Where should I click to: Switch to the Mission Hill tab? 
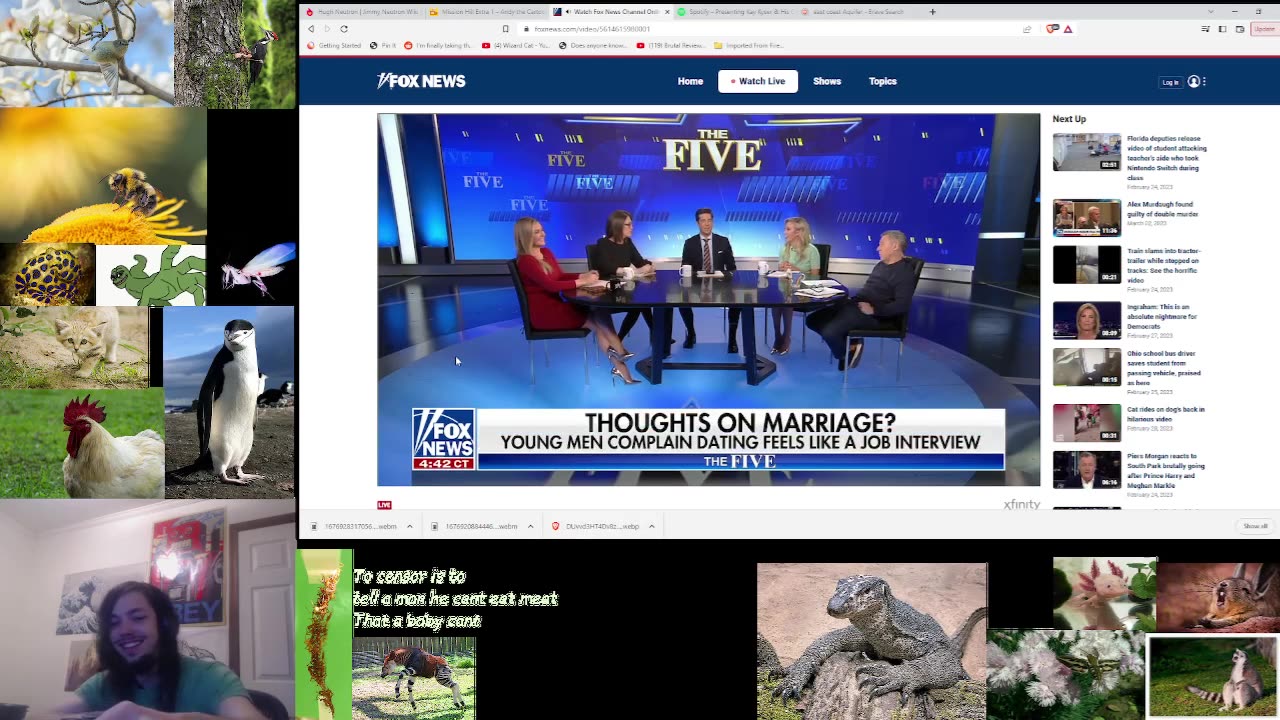488,12
